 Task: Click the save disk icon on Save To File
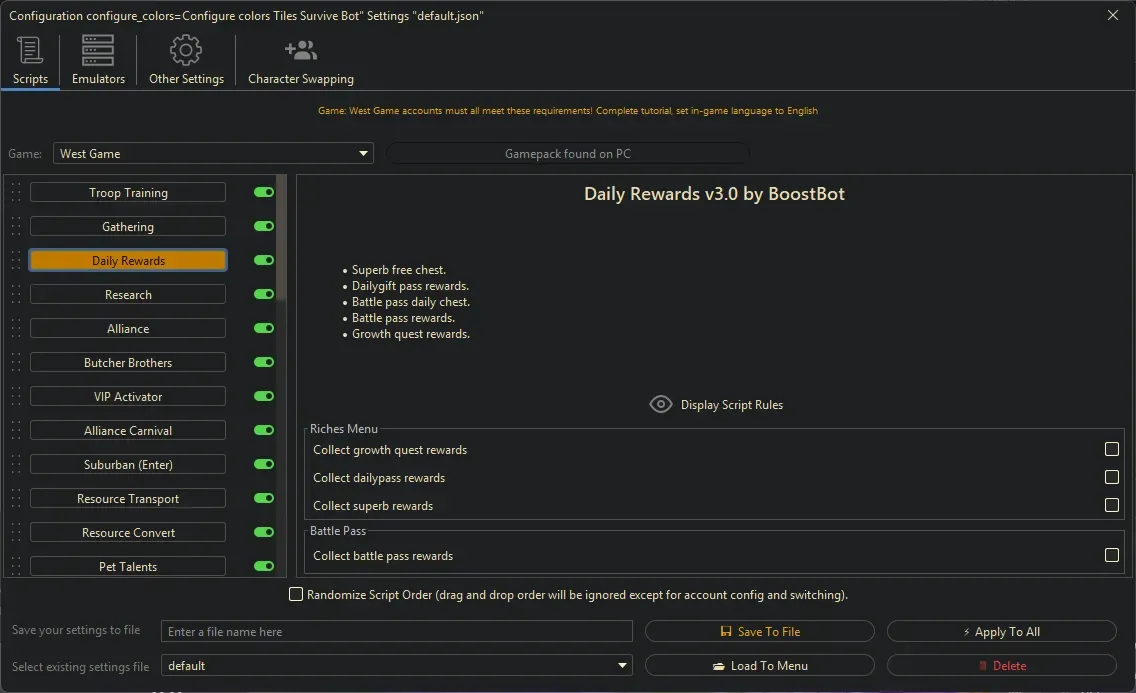[724, 631]
